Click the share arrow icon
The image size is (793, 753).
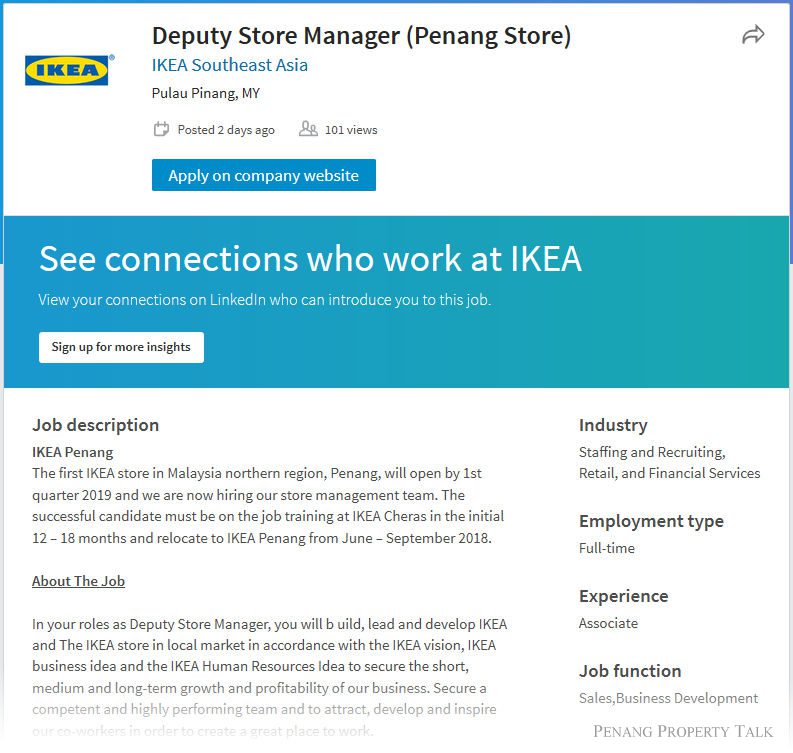[753, 35]
